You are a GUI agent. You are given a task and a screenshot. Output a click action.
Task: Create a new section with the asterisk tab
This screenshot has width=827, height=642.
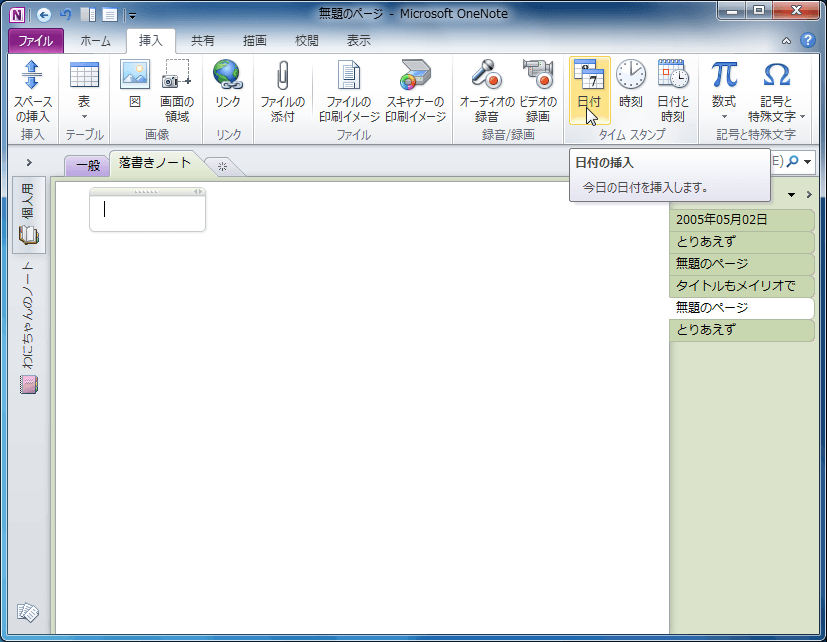(223, 167)
